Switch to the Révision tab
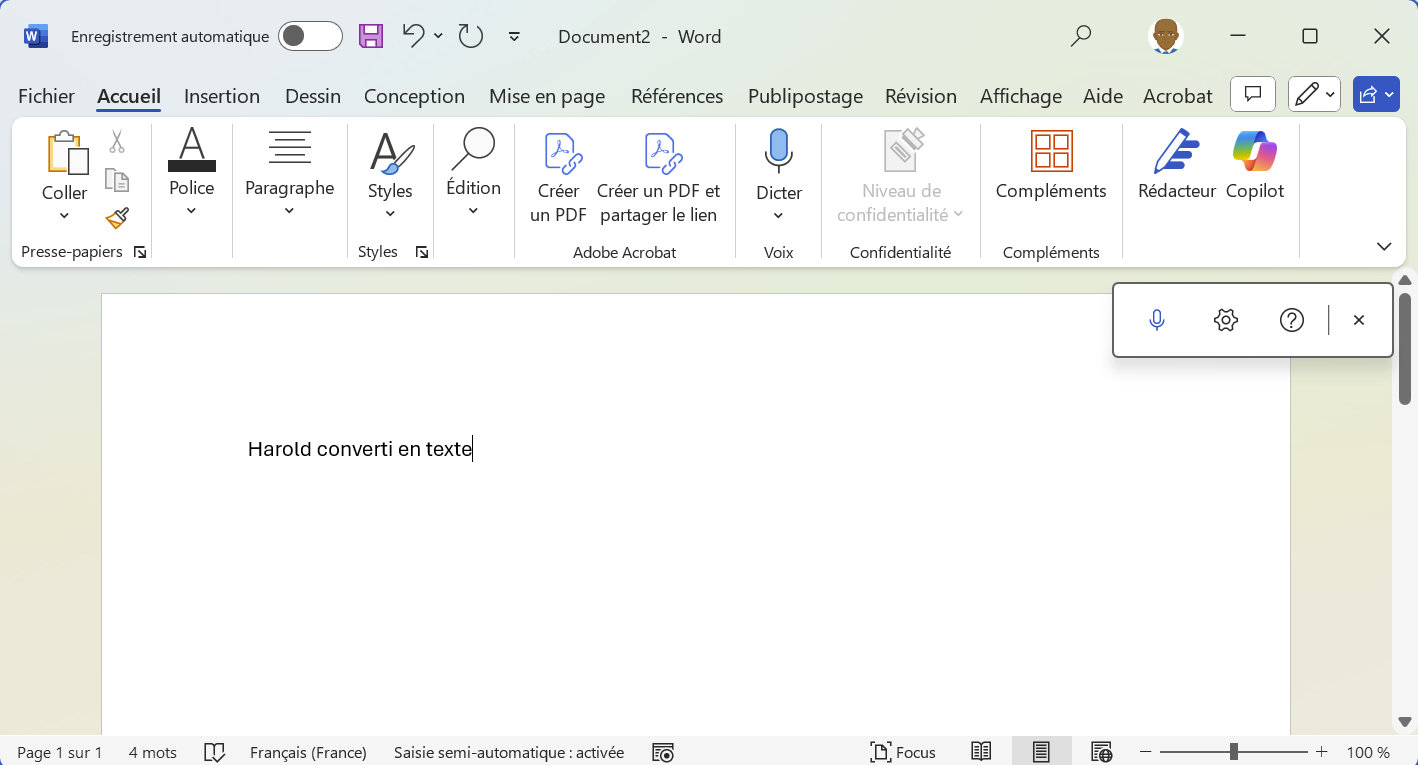Screen dimensions: 1418x765 click(920, 96)
